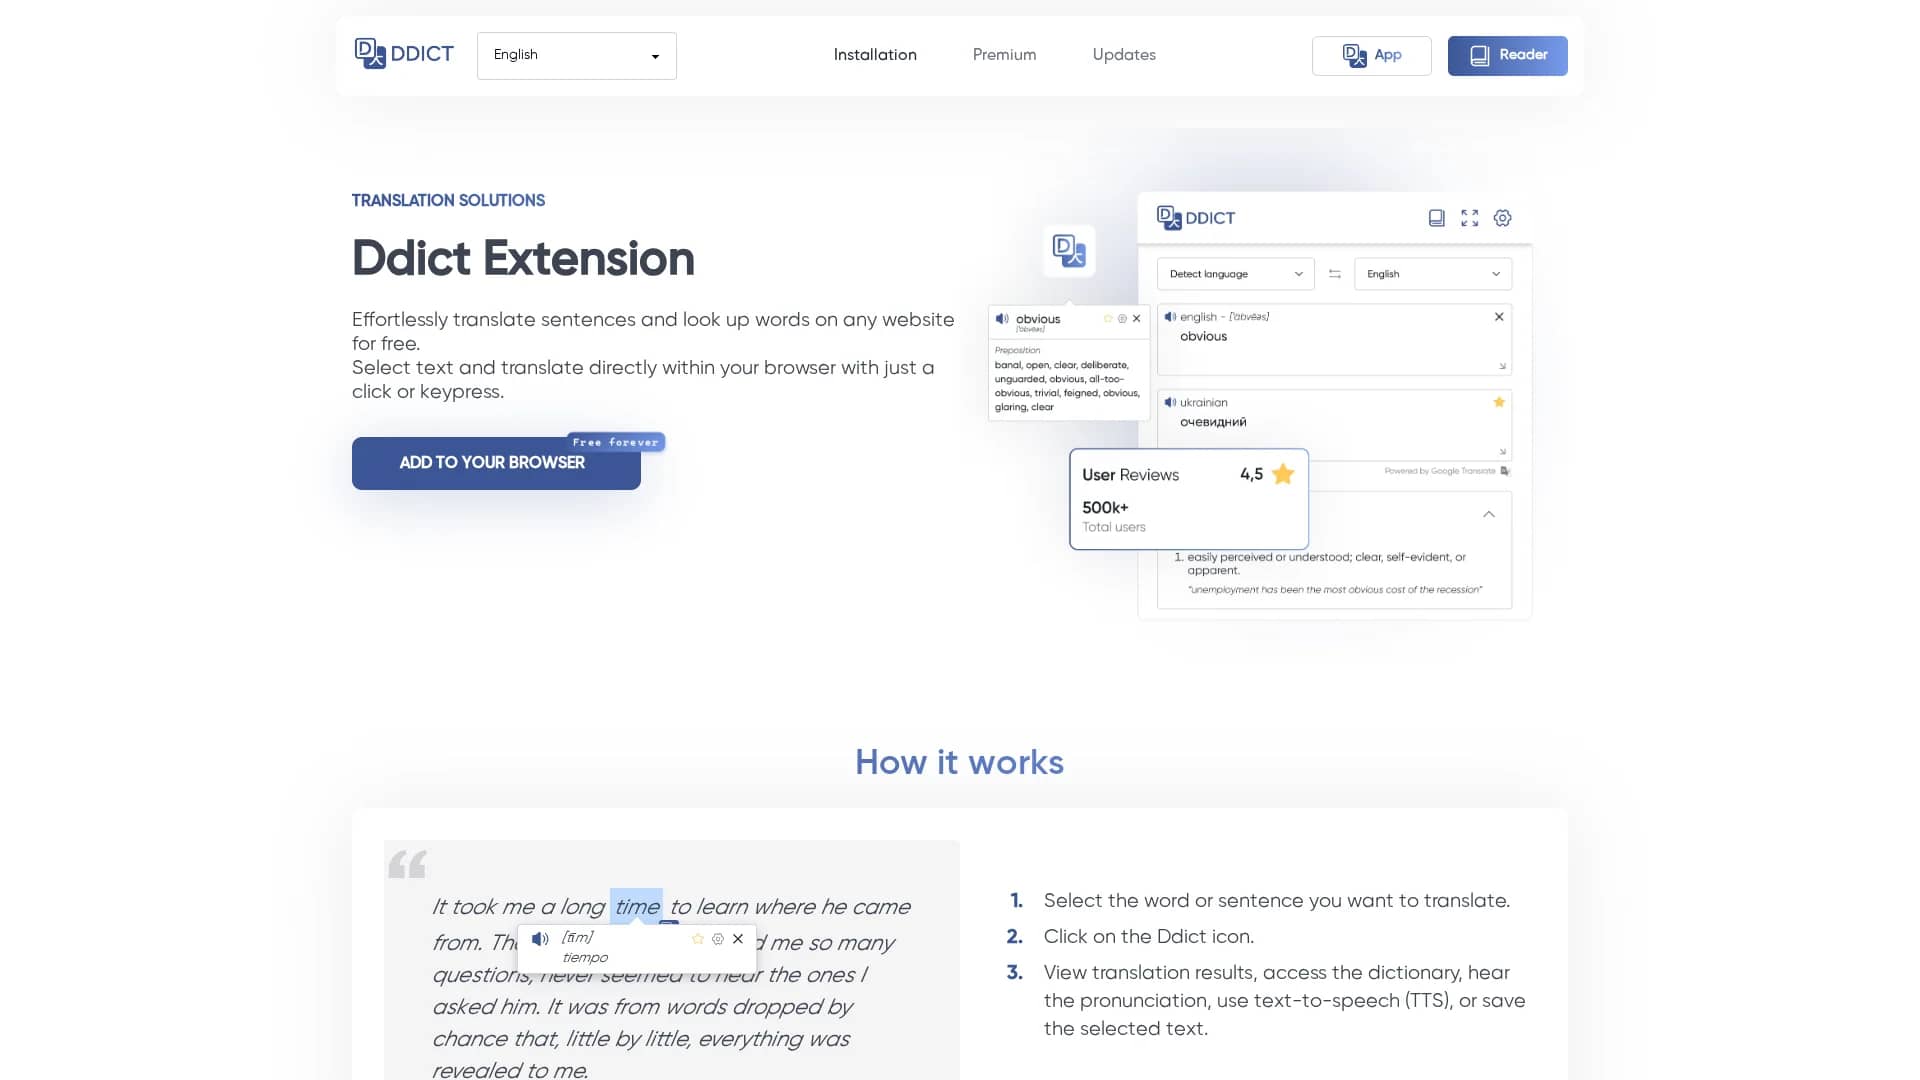
Task: Click the reader book icon in extension preview
Action: click(x=1436, y=218)
